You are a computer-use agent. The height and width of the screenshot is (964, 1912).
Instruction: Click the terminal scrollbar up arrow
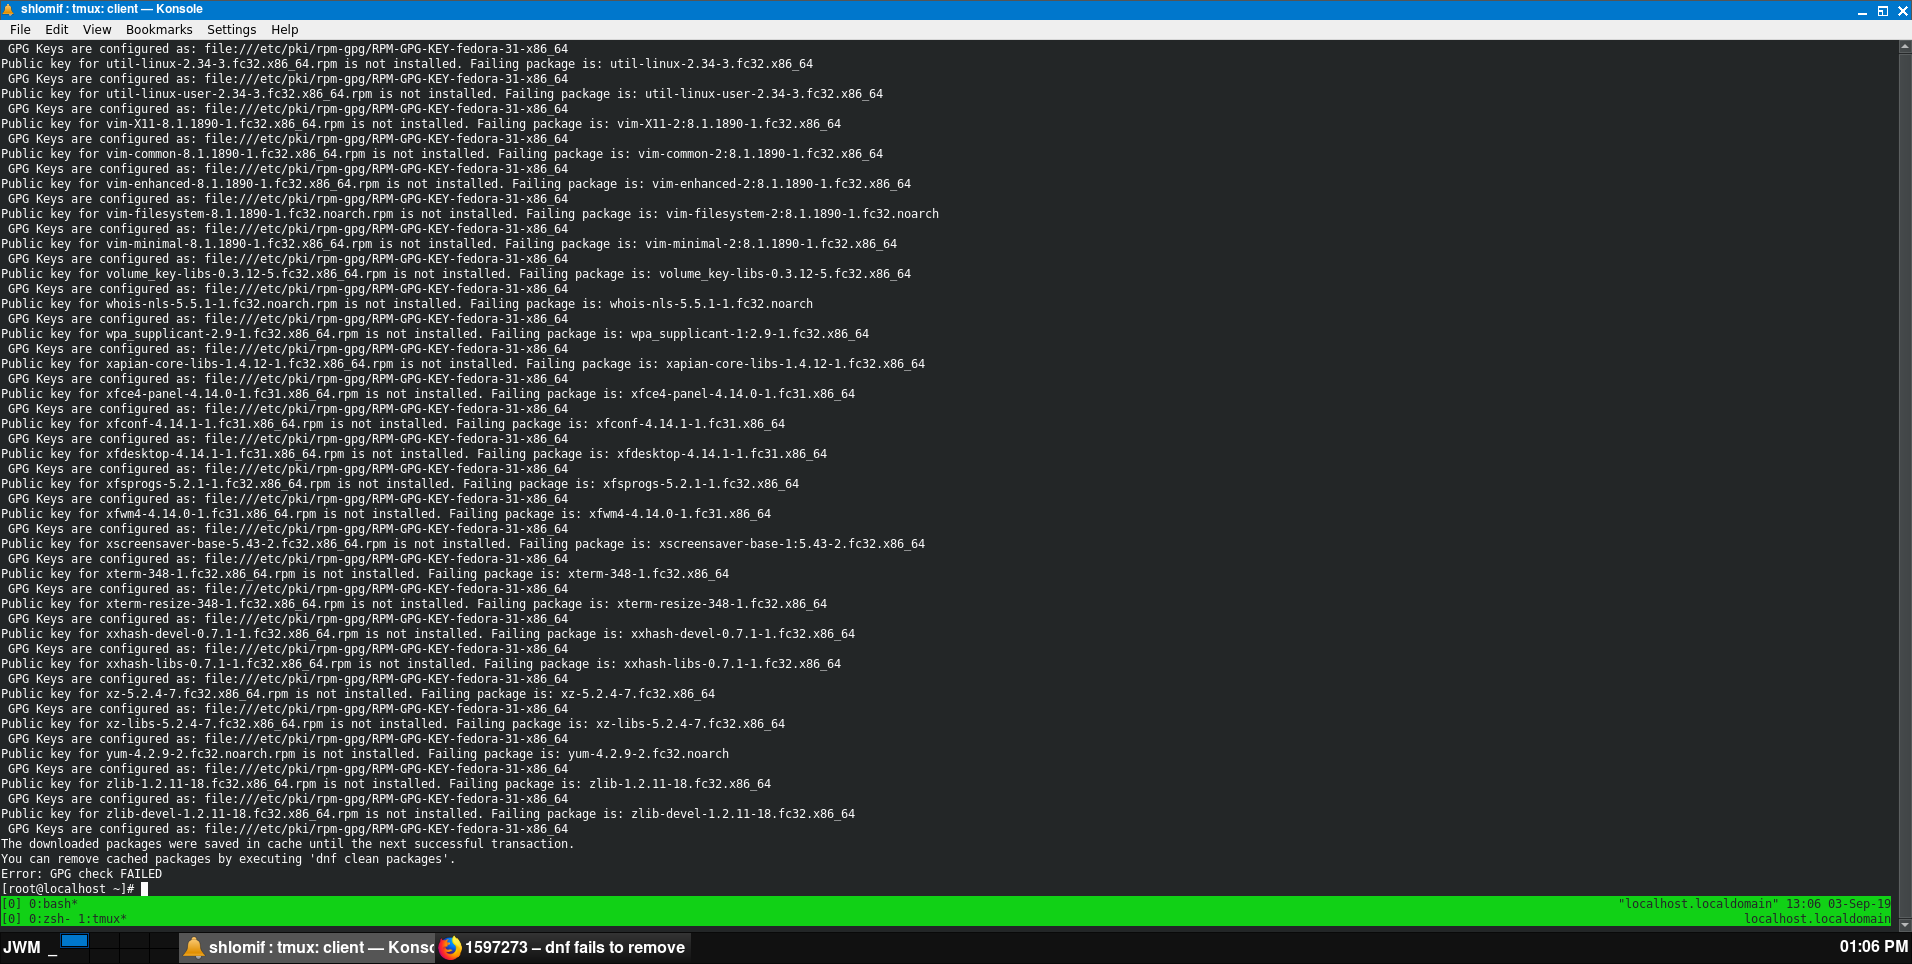point(1905,47)
